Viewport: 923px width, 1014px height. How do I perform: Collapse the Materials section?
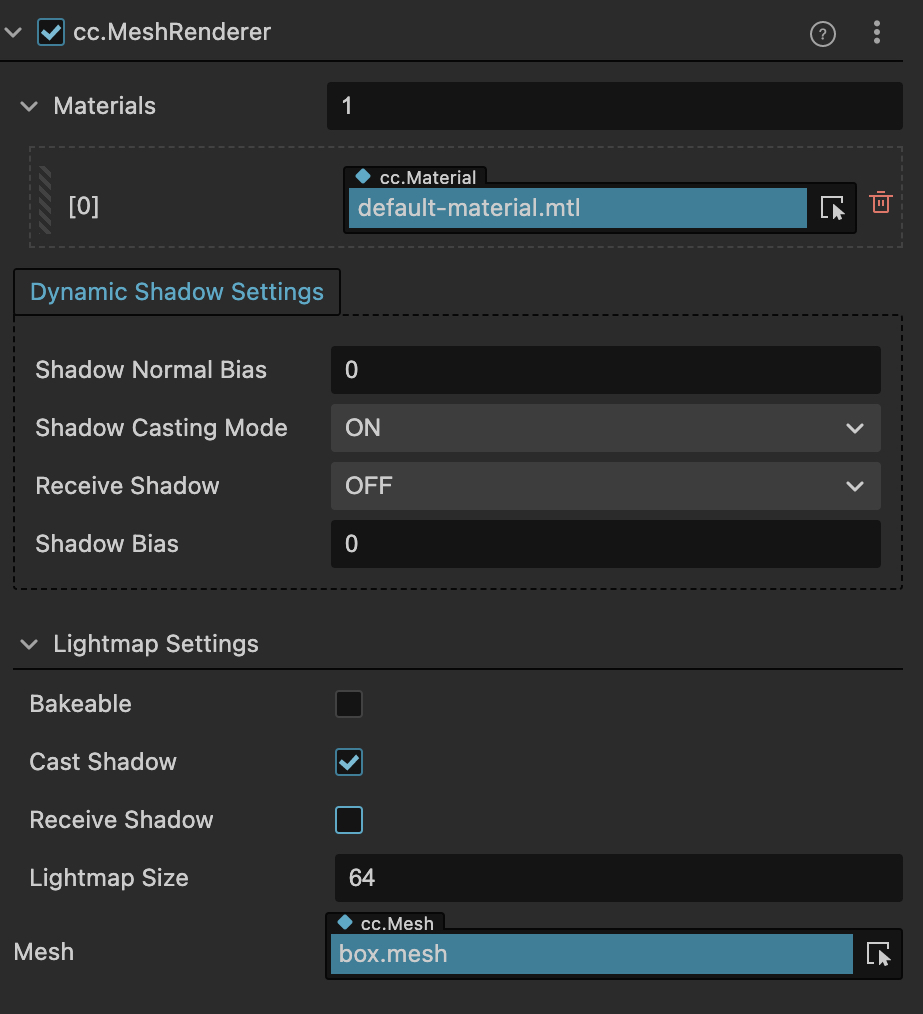tap(30, 106)
